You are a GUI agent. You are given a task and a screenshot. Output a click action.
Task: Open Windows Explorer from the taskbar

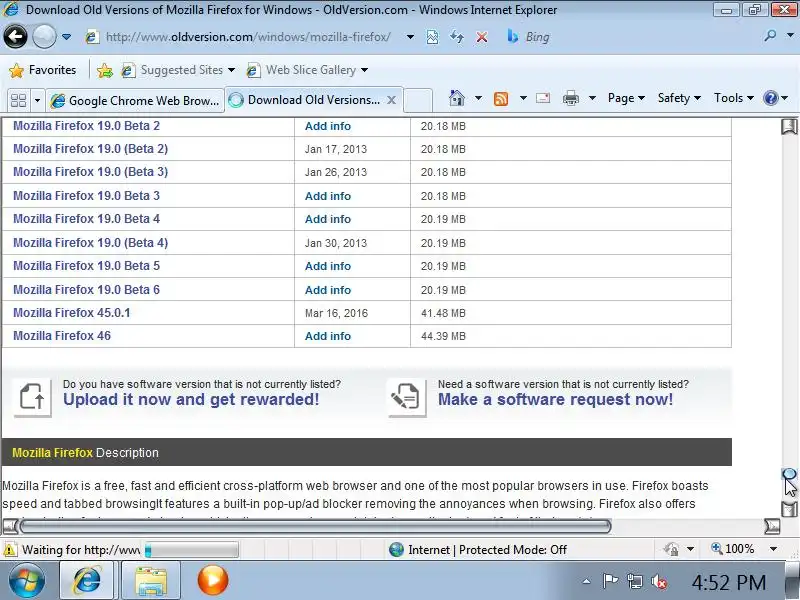151,581
